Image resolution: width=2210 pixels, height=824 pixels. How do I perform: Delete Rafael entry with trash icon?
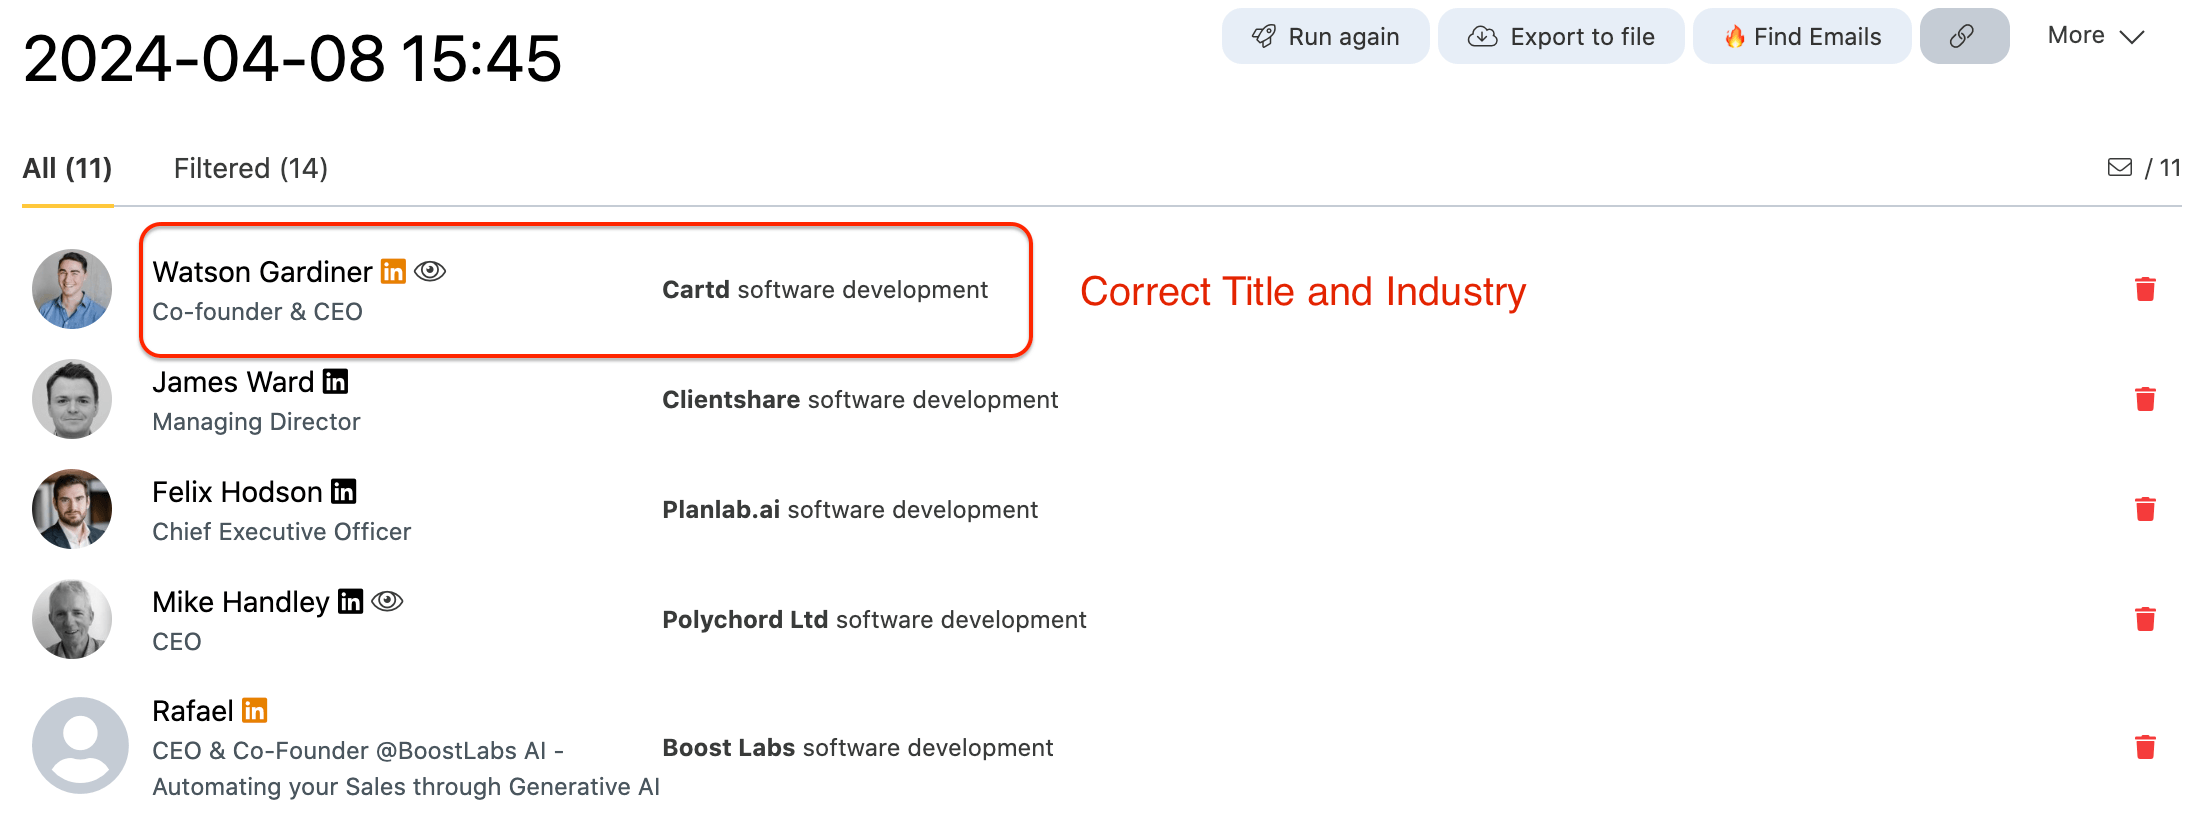[x=2144, y=748]
